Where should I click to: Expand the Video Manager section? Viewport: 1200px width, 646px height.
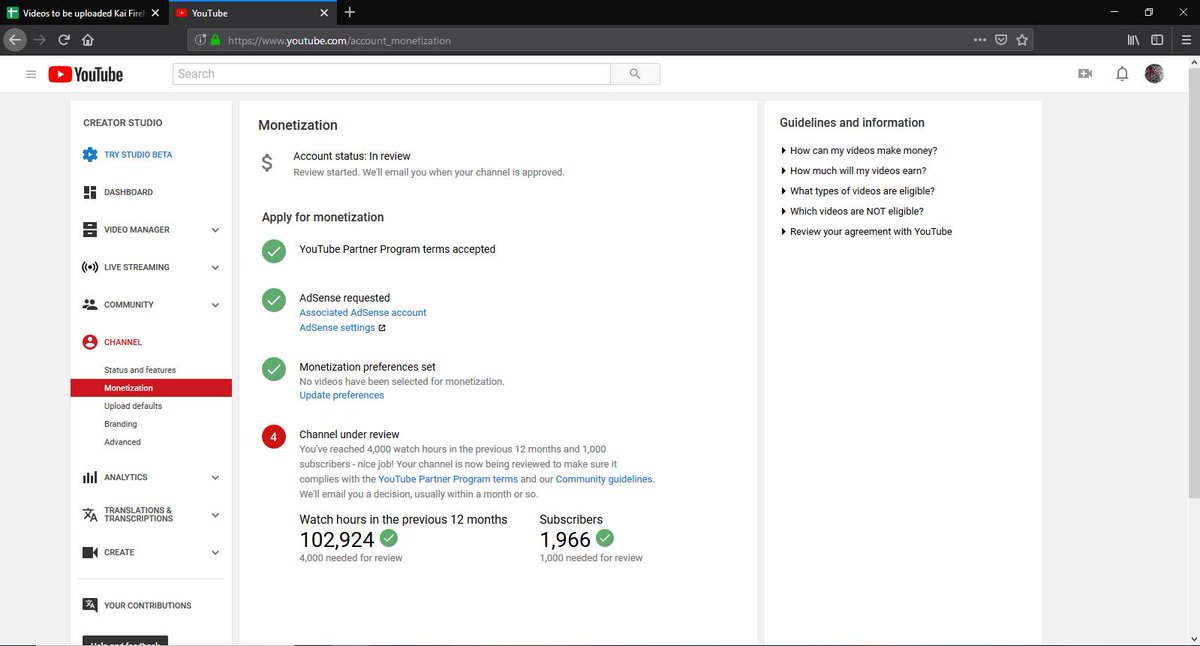215,230
